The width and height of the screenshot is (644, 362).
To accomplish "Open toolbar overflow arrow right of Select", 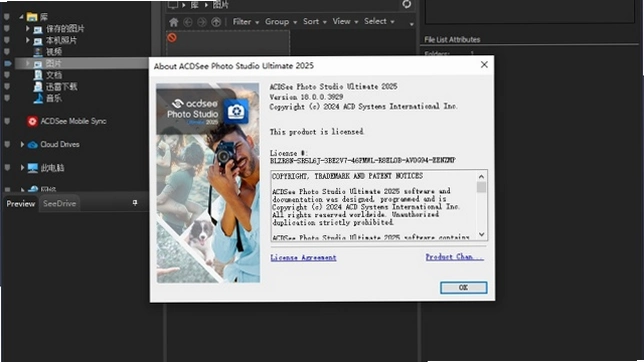I will click(411, 25).
